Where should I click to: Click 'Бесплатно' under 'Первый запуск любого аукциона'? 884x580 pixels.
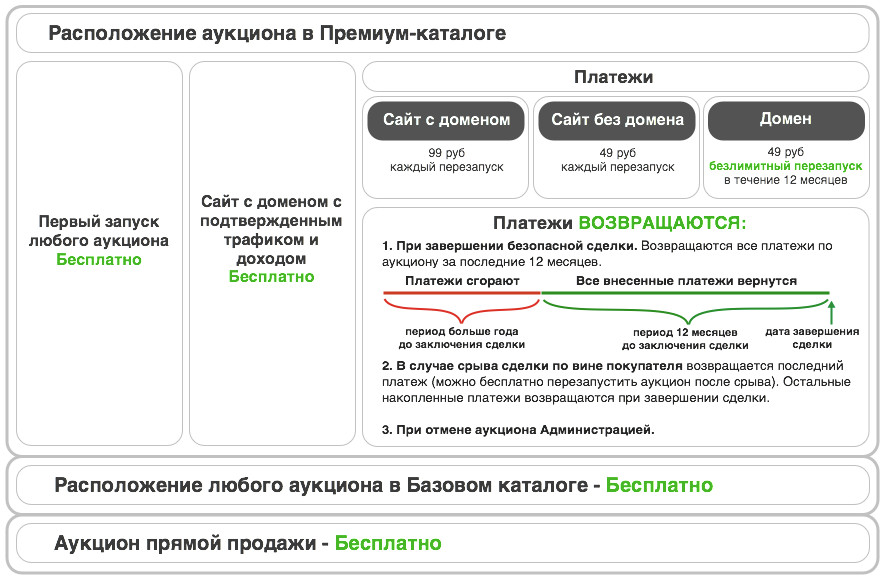pos(99,259)
